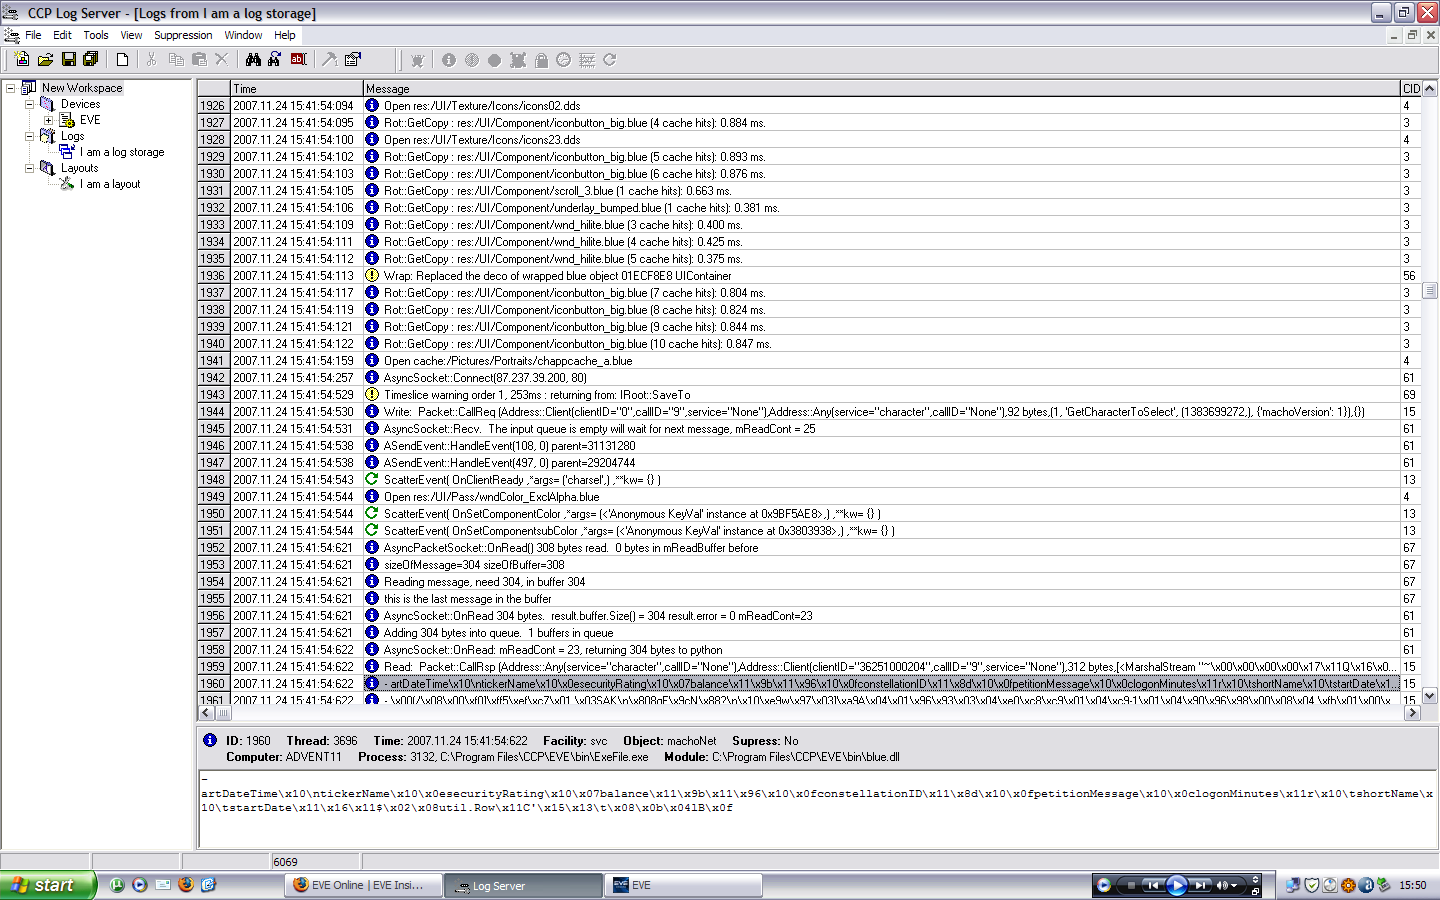This screenshot has width=1440, height=900.
Task: Click the '6069' status bar value
Action: (x=286, y=862)
